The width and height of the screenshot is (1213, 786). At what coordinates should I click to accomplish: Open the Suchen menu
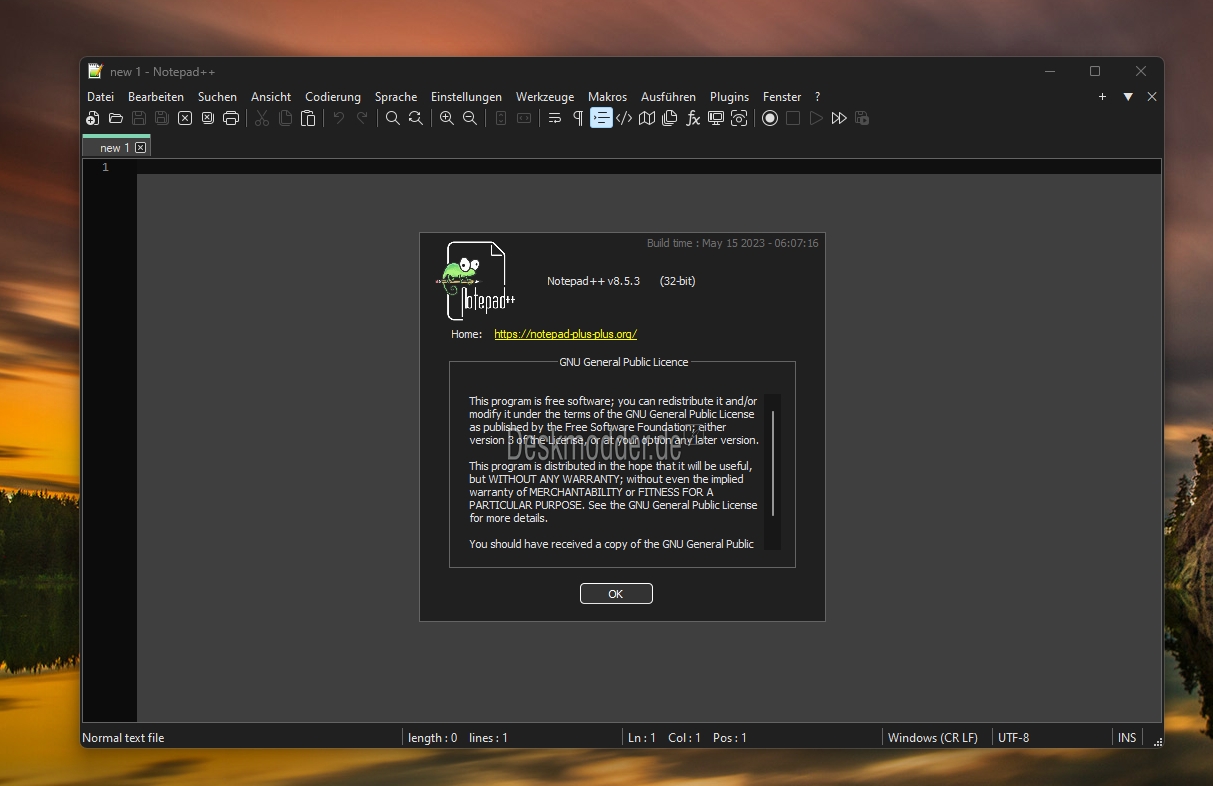217,97
